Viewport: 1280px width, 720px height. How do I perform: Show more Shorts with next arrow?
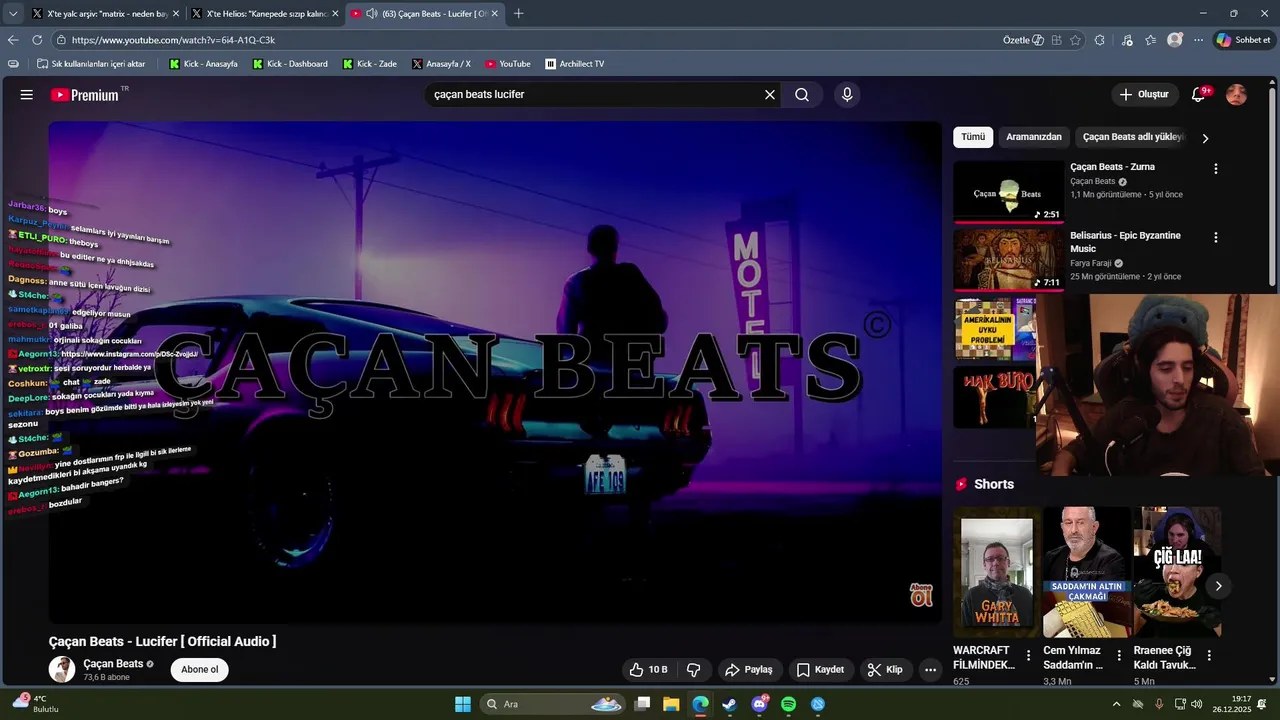[x=1218, y=586]
